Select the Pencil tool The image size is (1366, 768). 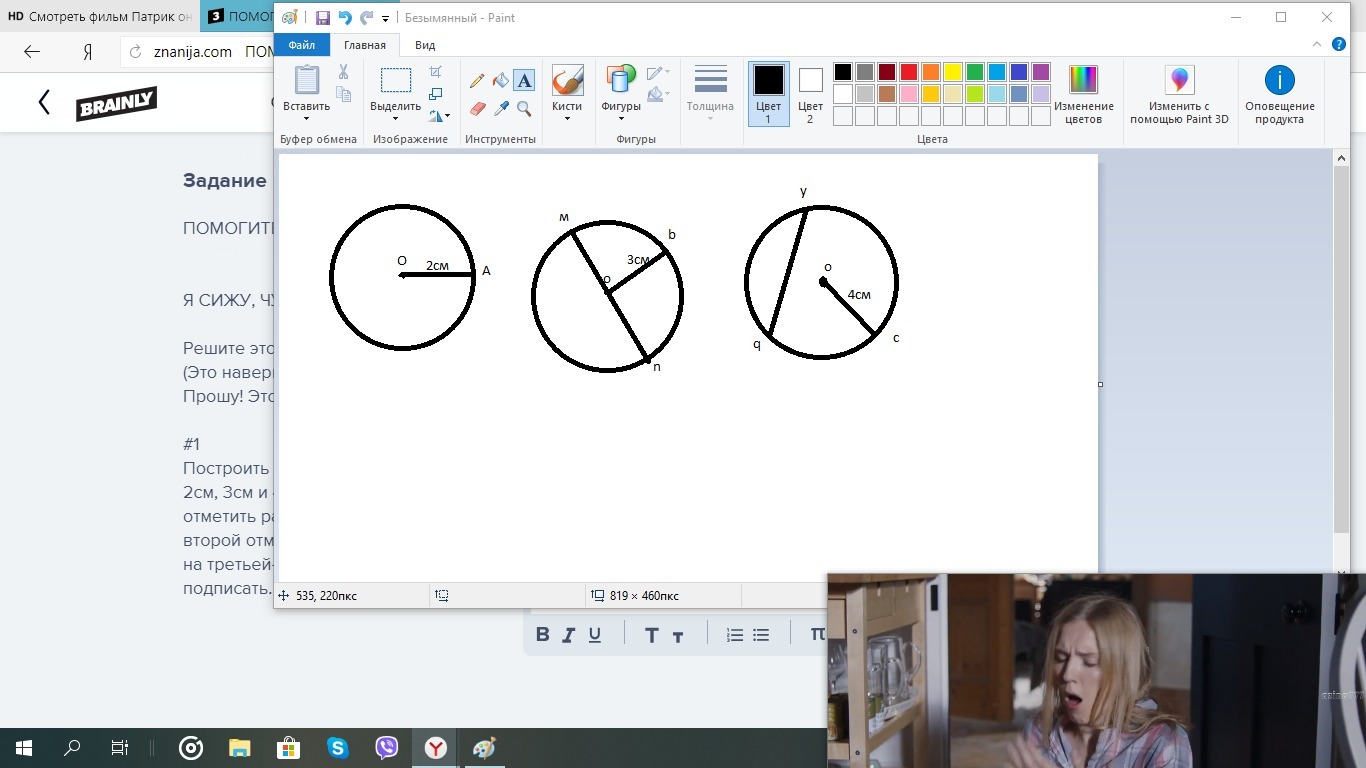click(477, 81)
